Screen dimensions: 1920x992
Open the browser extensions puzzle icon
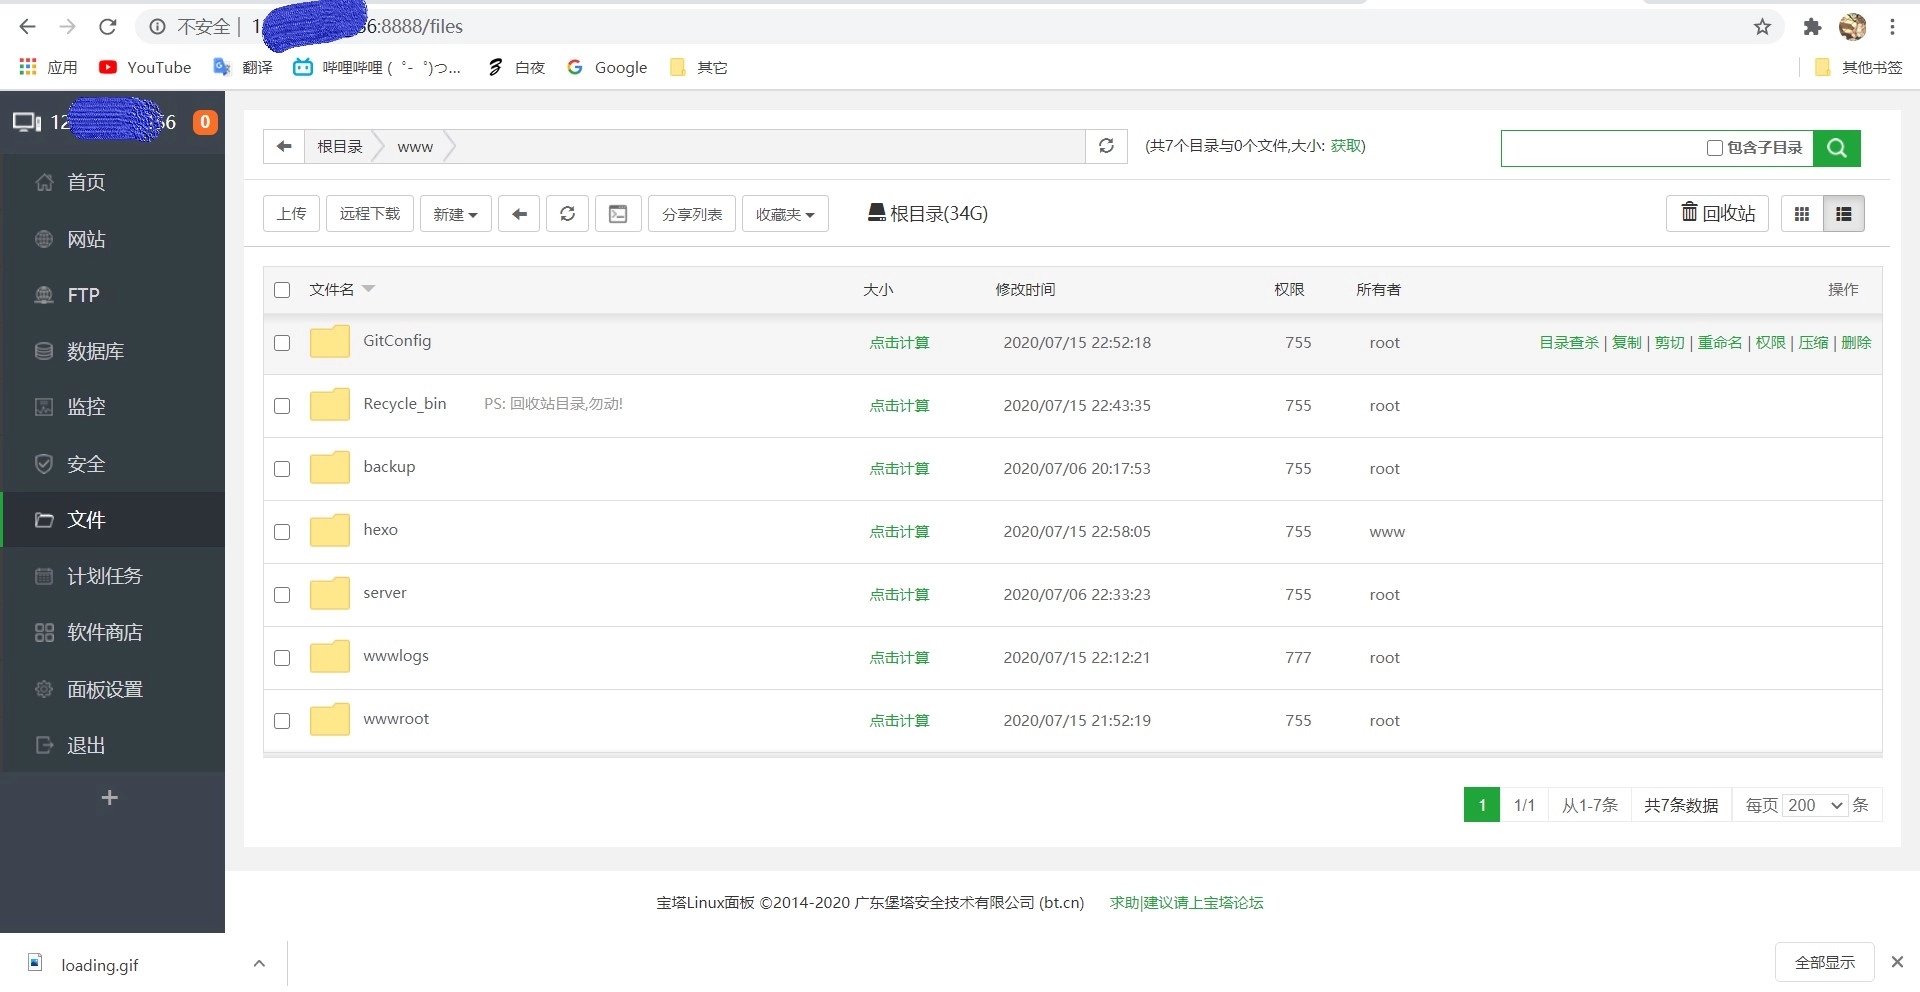point(1812,27)
